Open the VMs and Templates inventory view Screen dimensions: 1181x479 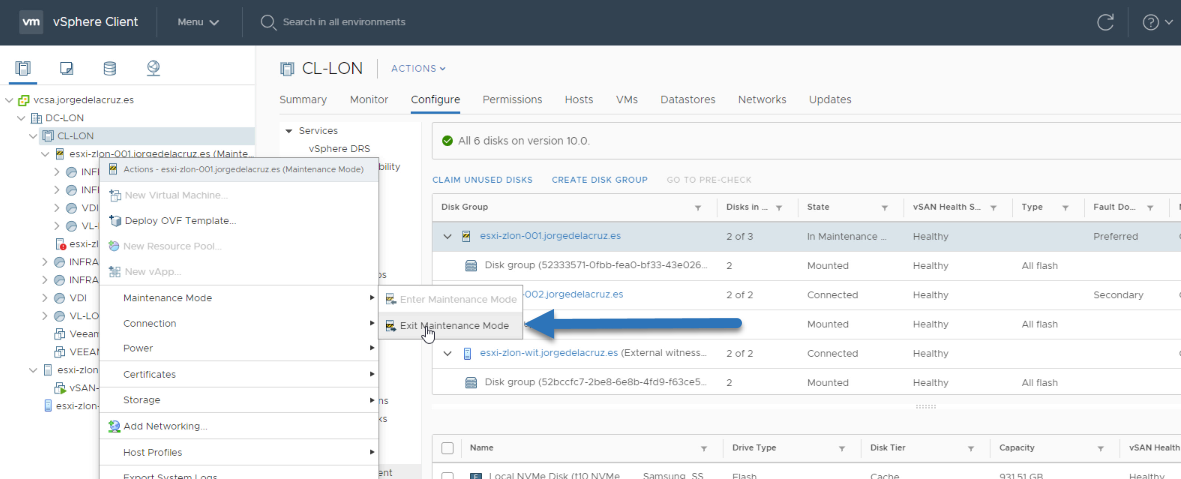click(x=66, y=69)
